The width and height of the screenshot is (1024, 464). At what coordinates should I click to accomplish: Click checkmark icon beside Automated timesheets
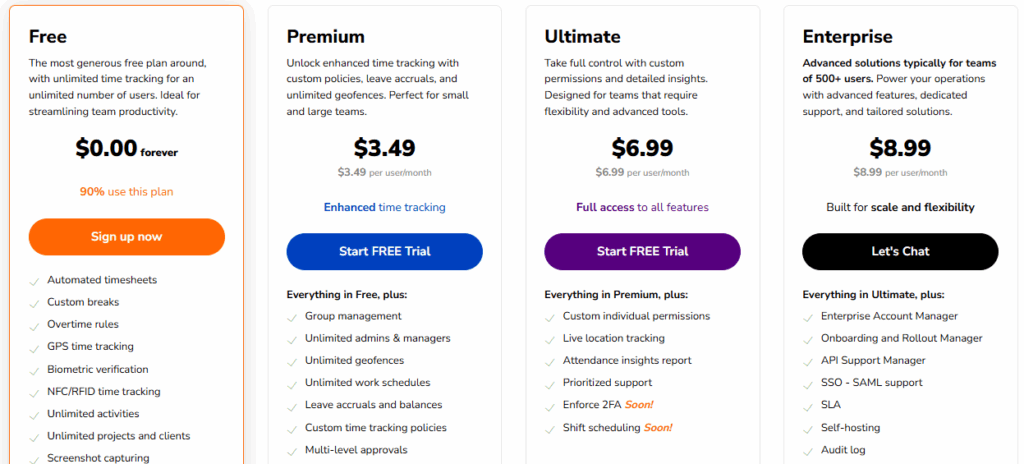(x=35, y=281)
